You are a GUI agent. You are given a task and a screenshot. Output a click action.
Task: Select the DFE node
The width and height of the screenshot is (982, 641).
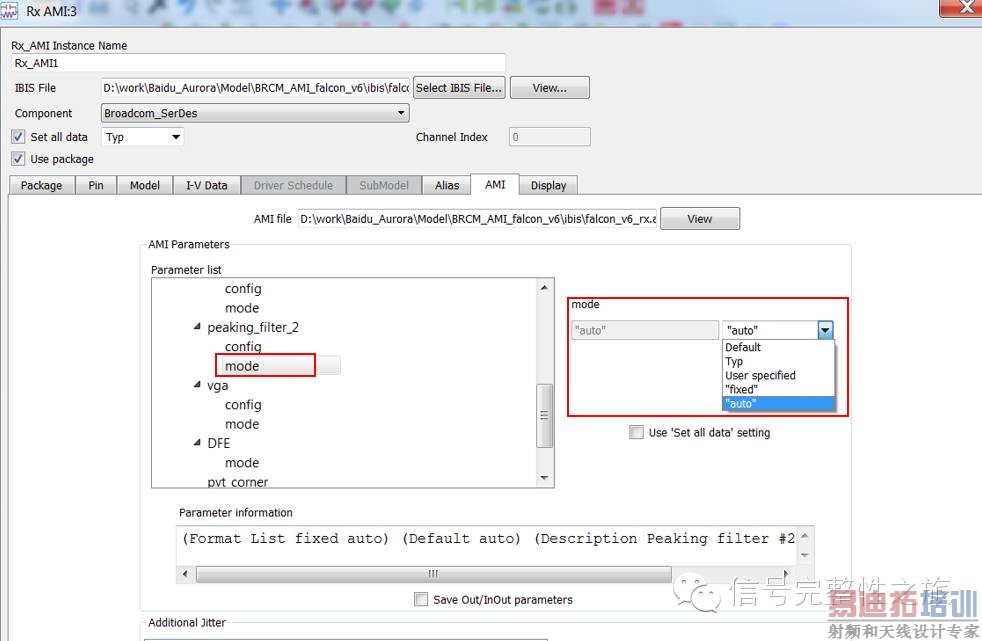pos(219,443)
